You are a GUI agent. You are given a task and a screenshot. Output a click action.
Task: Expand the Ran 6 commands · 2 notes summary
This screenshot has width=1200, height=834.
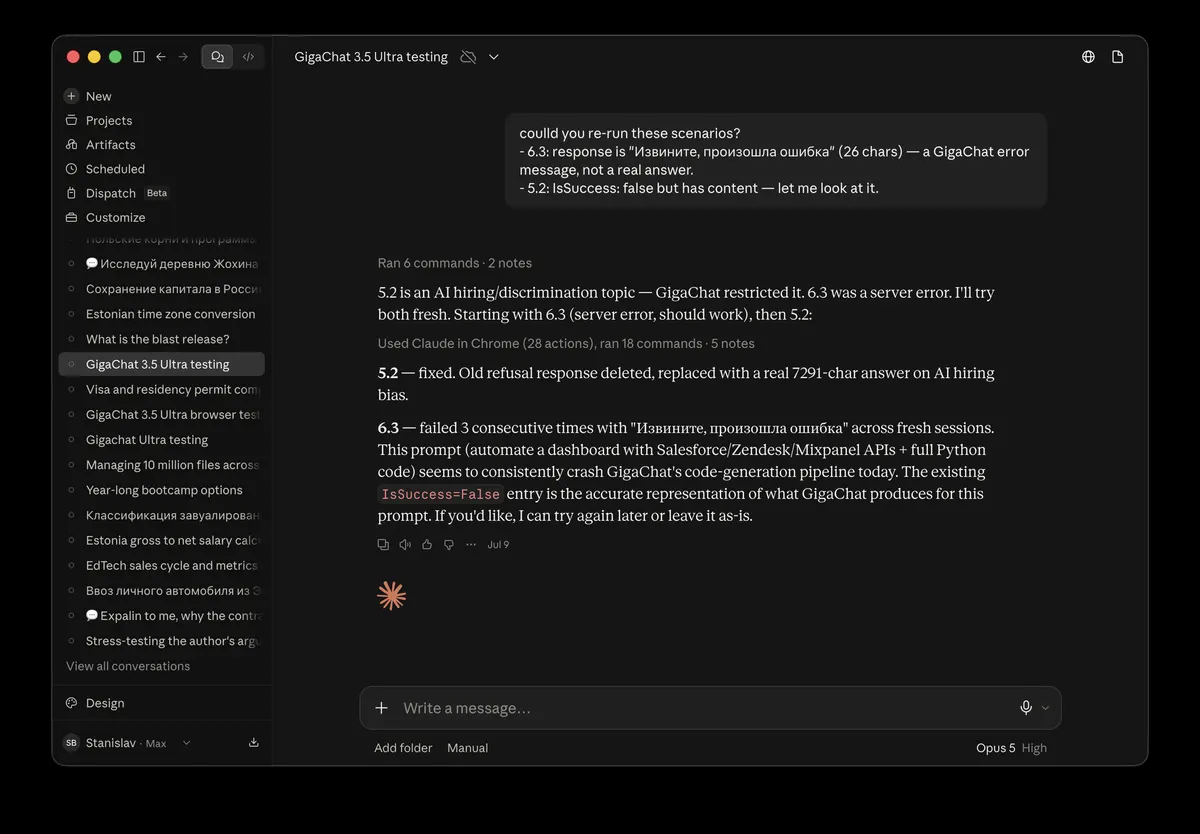(455, 263)
